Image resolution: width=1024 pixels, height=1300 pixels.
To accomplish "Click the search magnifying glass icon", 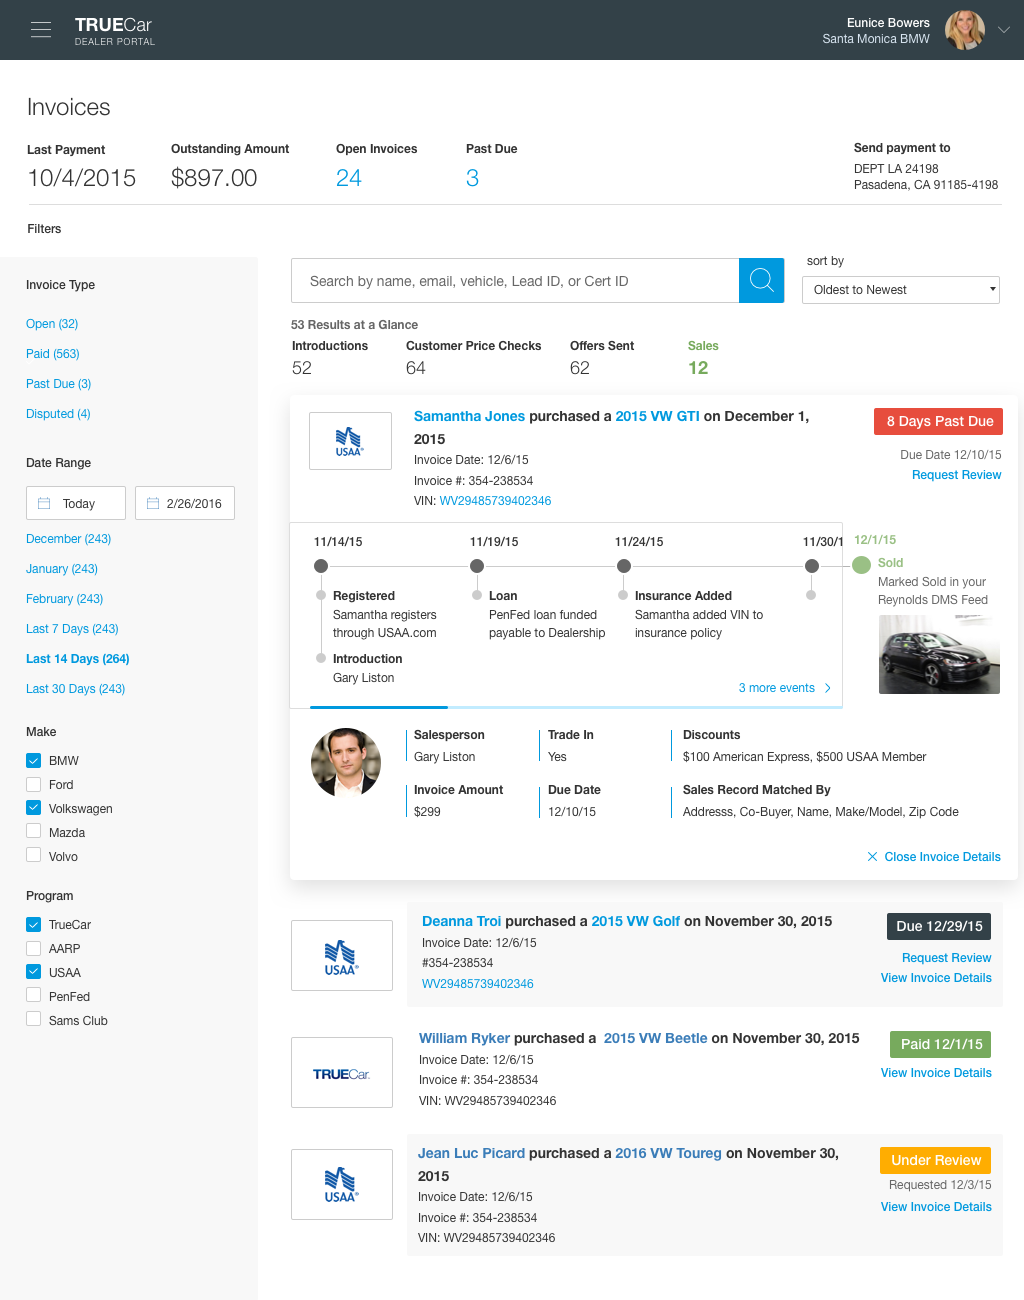I will coord(761,280).
